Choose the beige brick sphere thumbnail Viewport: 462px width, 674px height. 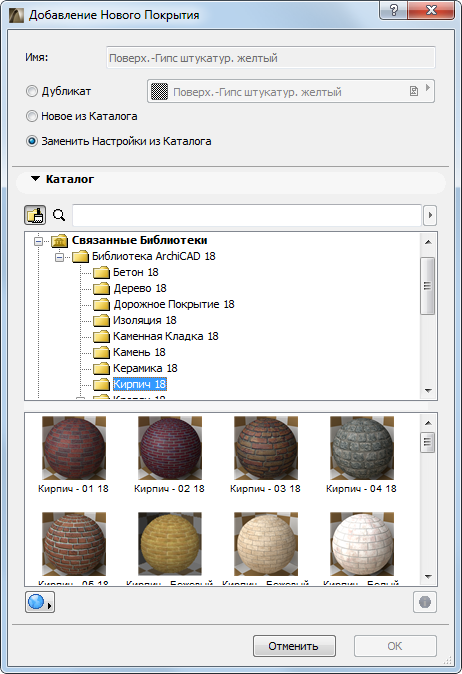tap(266, 544)
